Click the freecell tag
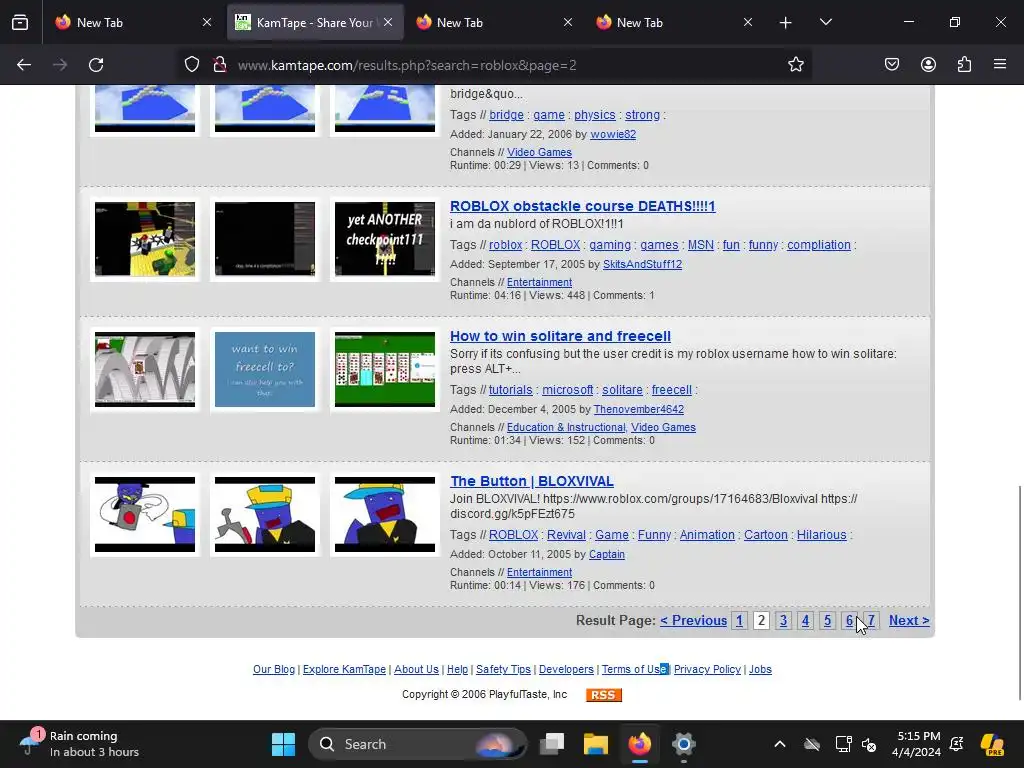This screenshot has height=768, width=1024. coord(671,389)
